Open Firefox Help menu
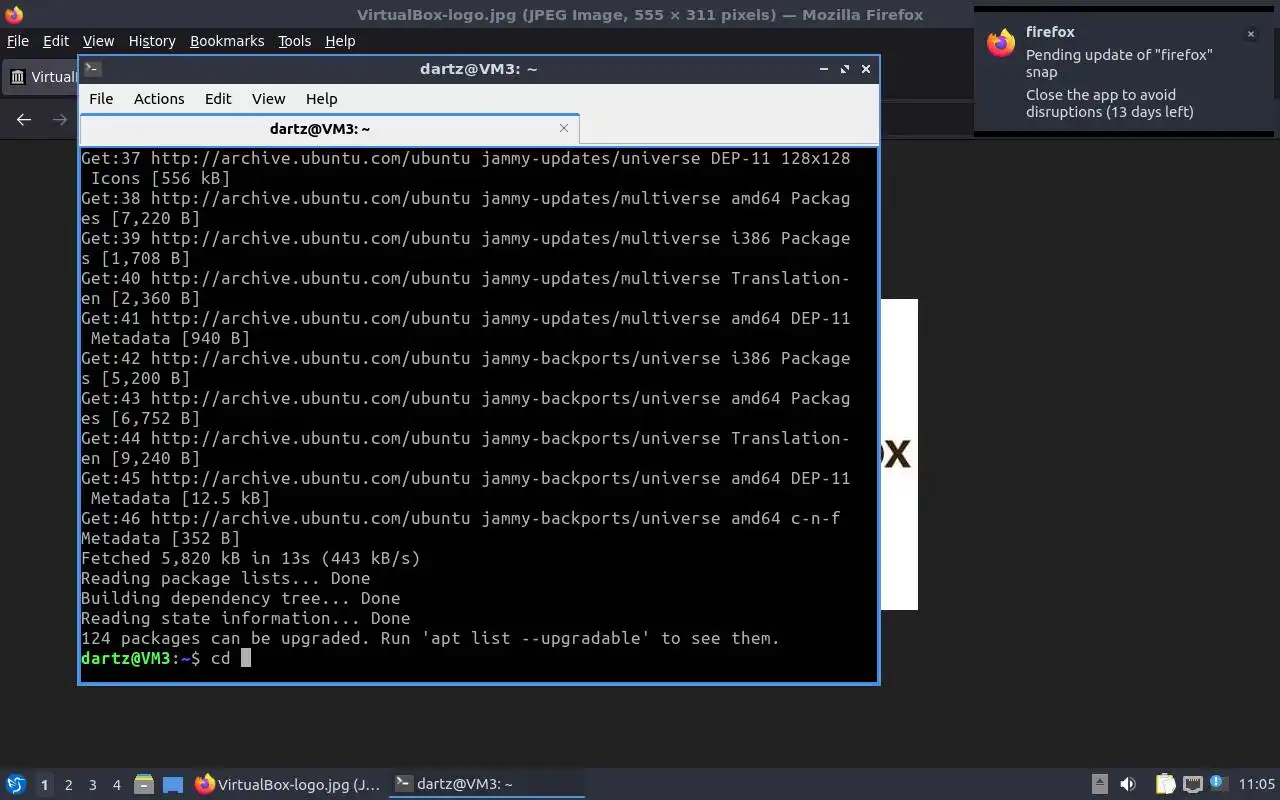Viewport: 1280px width, 800px height. tap(340, 41)
